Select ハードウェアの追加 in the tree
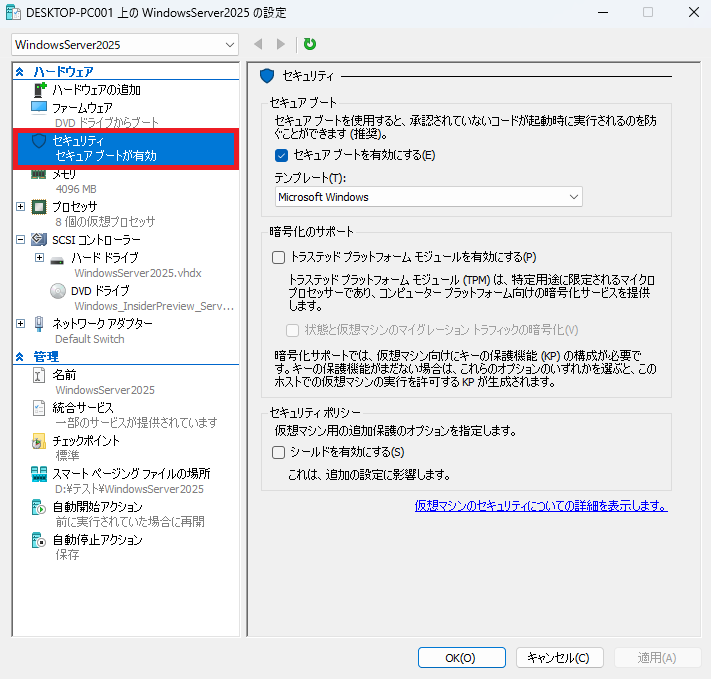This screenshot has height=679, width=711. (x=96, y=90)
